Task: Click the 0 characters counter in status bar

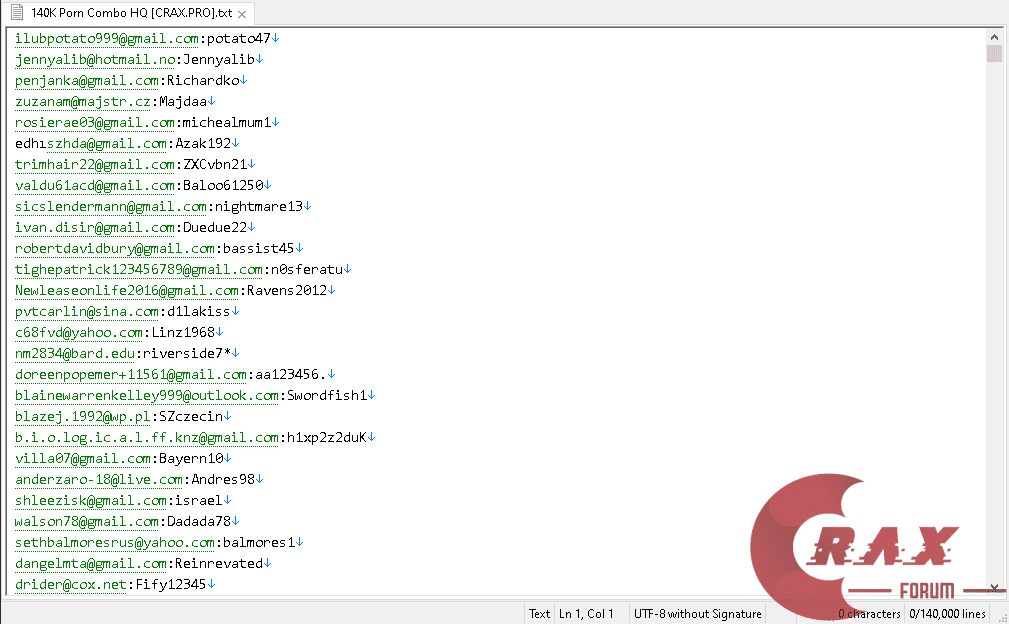Action: [869, 614]
